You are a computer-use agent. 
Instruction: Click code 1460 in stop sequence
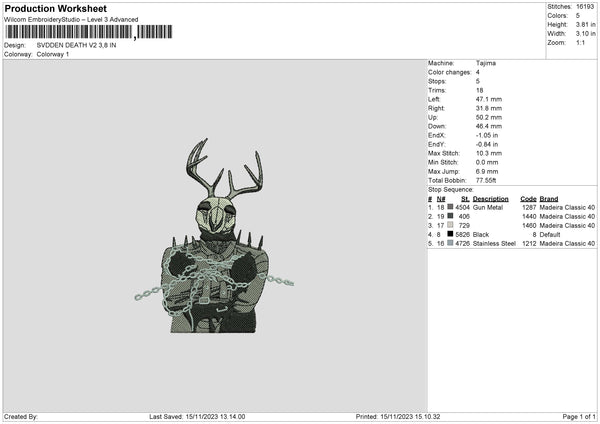coord(529,225)
